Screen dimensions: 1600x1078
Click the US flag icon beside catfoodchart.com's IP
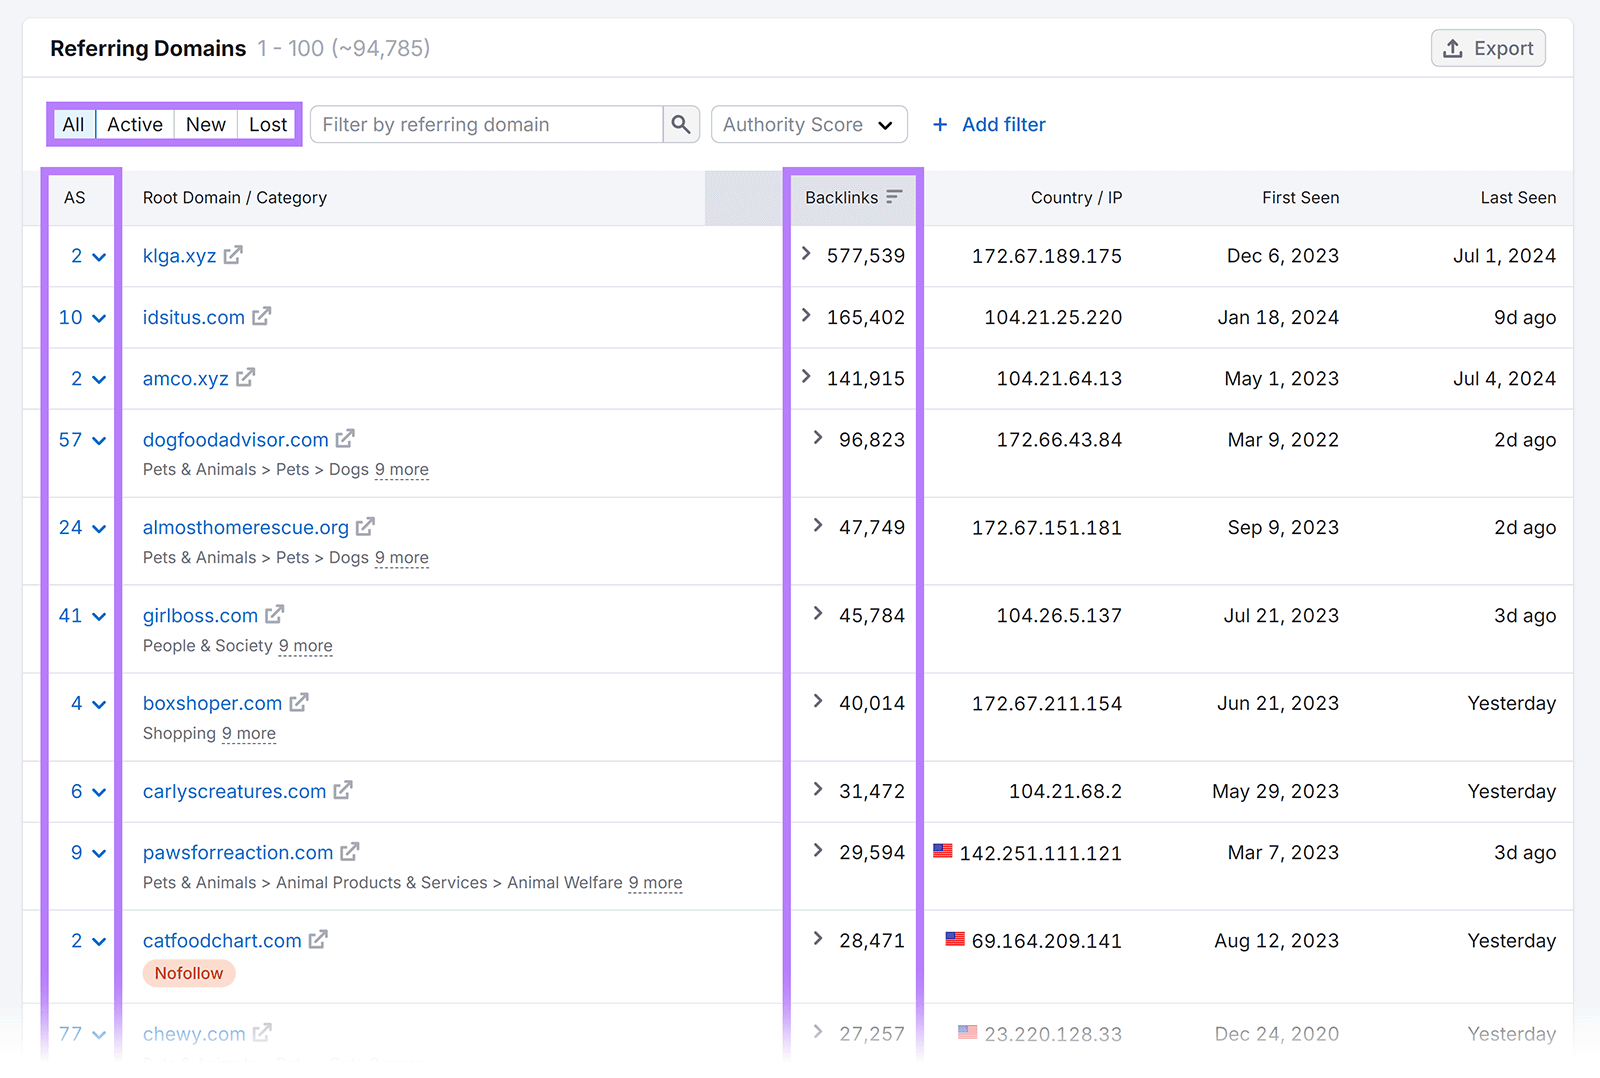[955, 939]
